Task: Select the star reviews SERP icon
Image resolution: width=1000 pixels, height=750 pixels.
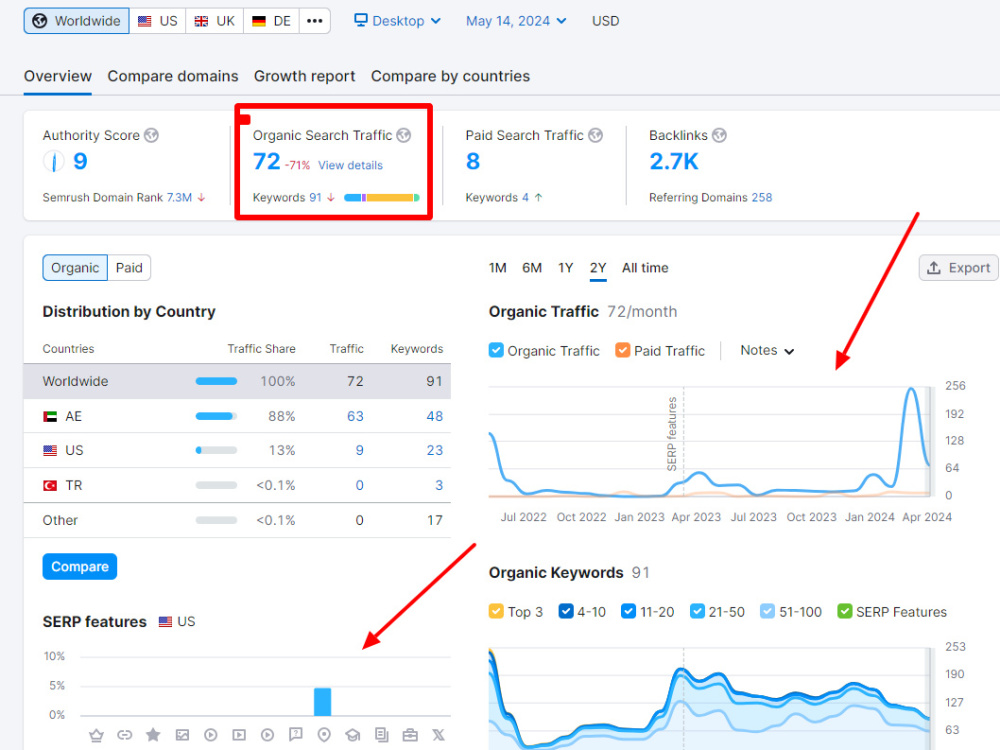Action: 153,735
